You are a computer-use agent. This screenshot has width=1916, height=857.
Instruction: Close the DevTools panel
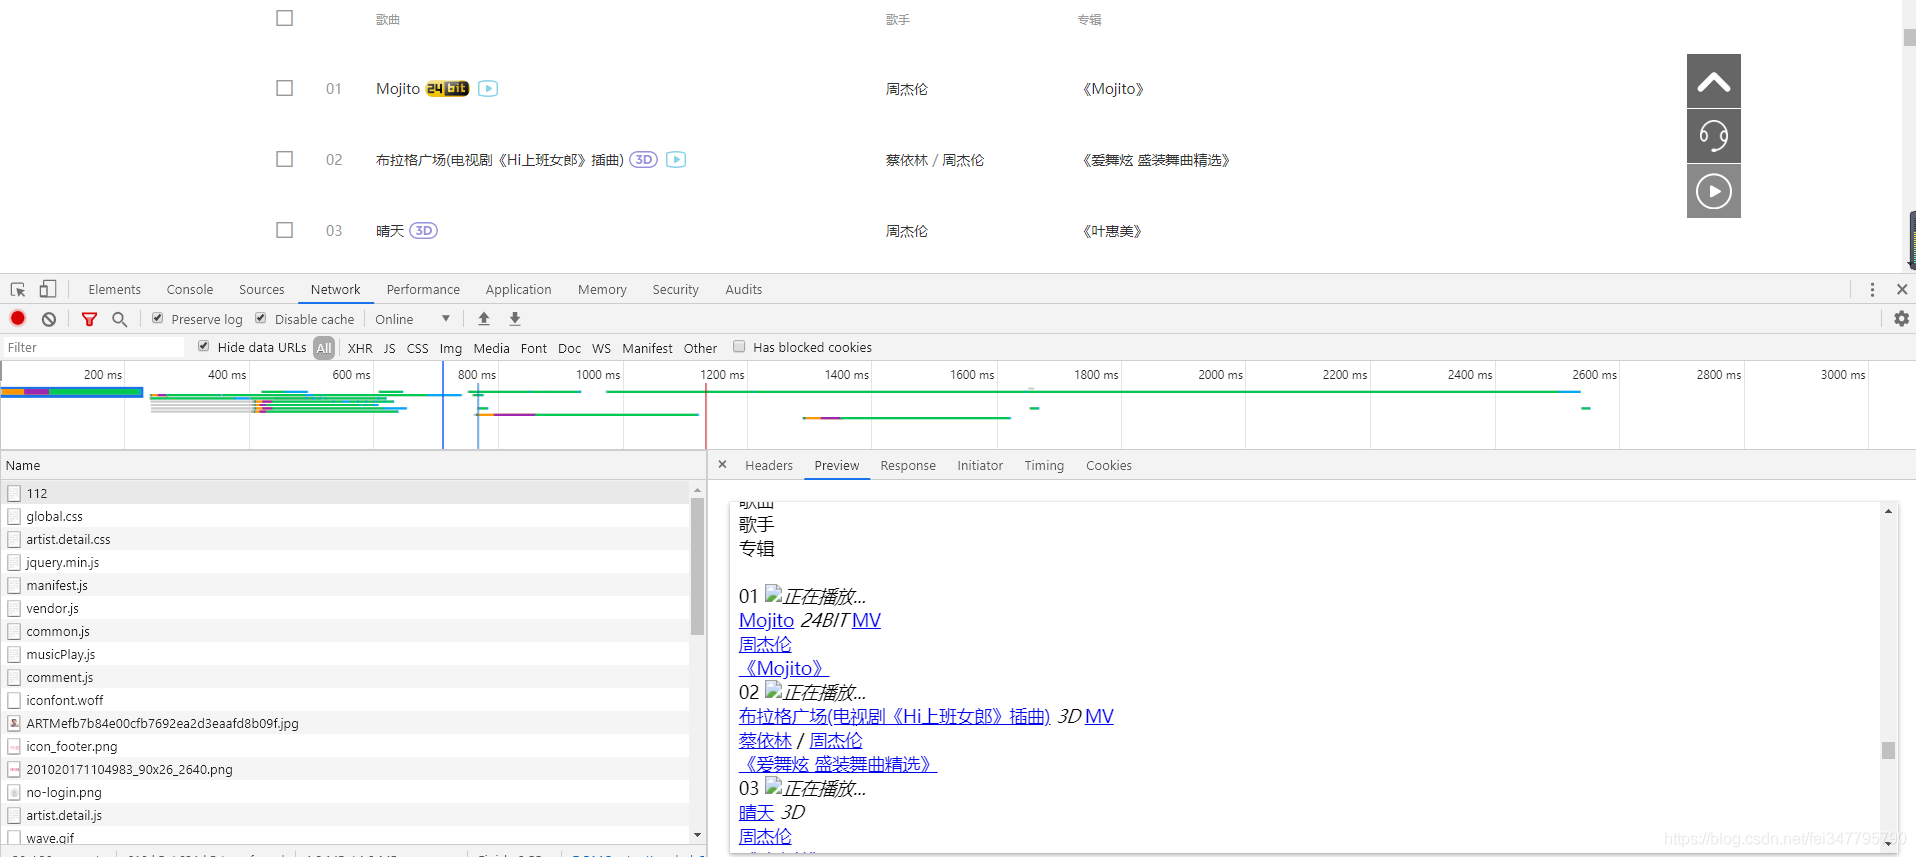tap(1902, 289)
